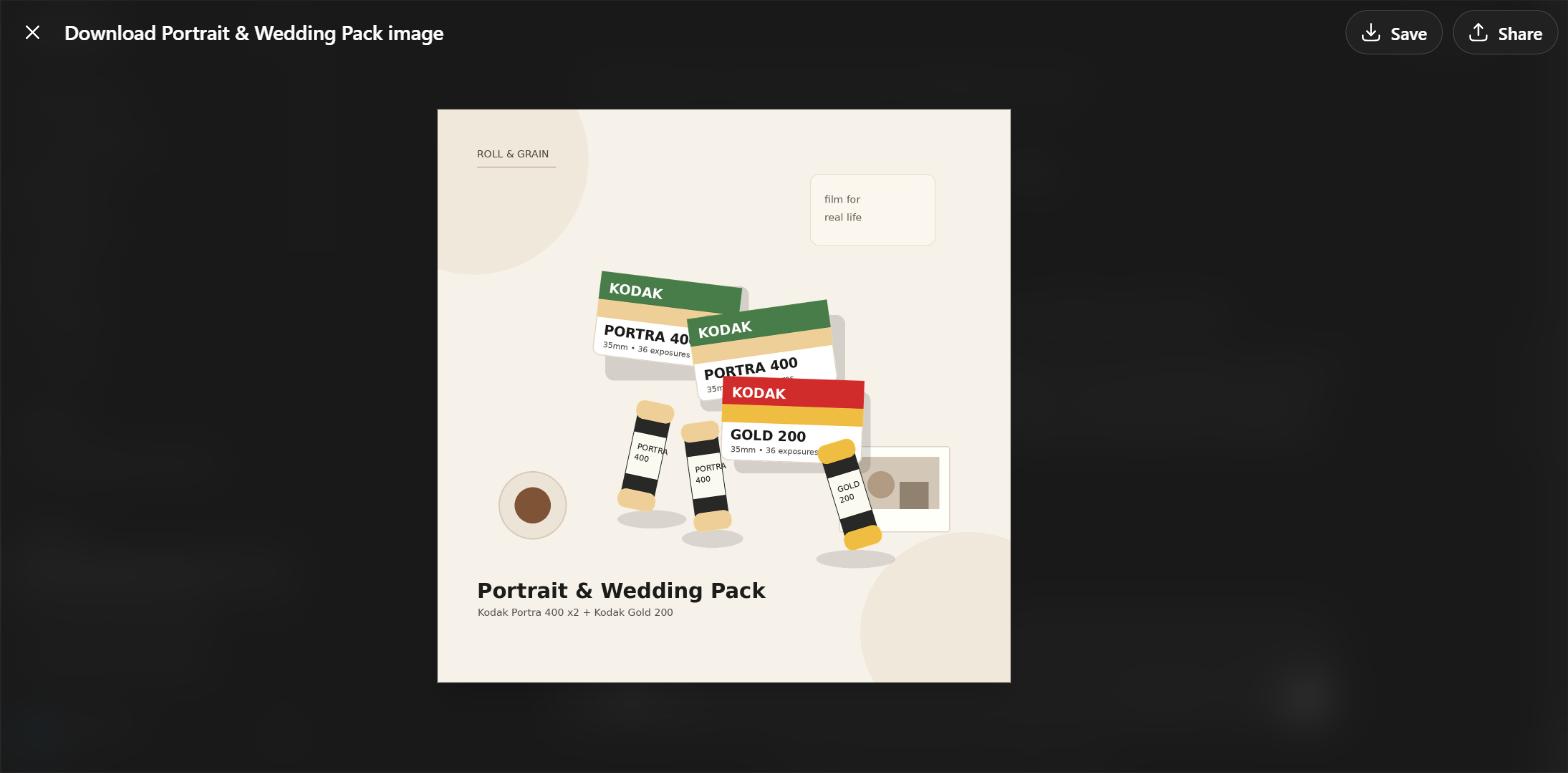1568x773 pixels.
Task: Click the Portrait & Wedding Pack image preview
Action: (724, 396)
